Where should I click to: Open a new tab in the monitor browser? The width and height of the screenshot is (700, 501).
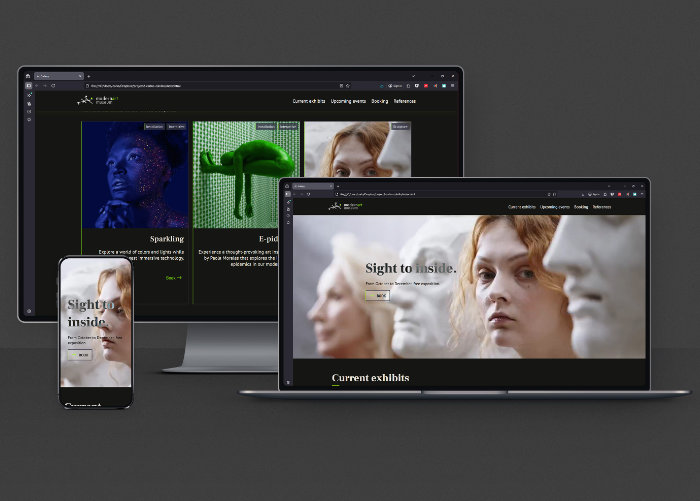point(88,76)
